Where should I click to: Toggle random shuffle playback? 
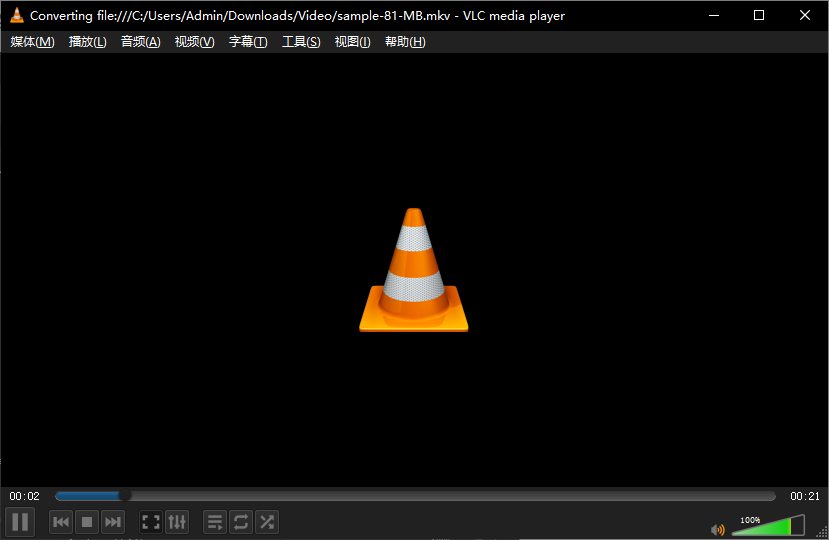coord(267,522)
